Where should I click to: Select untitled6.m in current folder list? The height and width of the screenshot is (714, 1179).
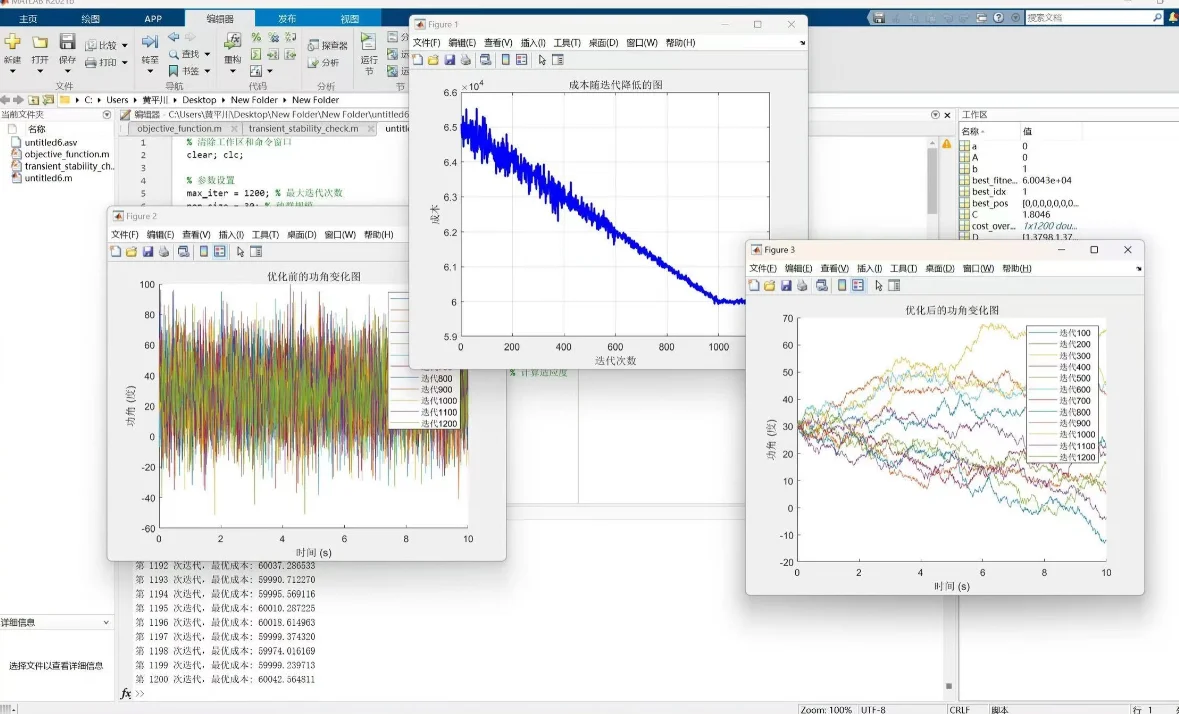pyautogui.click(x=48, y=178)
